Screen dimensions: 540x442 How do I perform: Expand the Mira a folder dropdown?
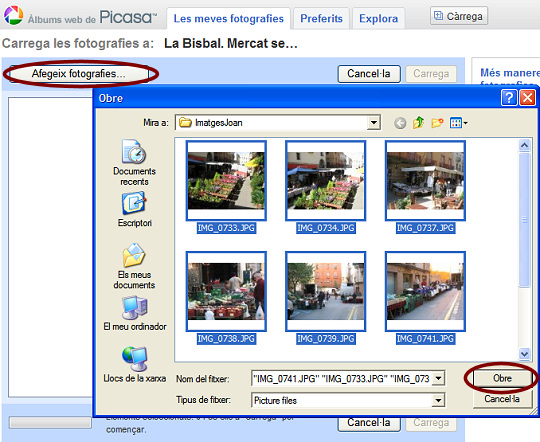pyautogui.click(x=373, y=123)
